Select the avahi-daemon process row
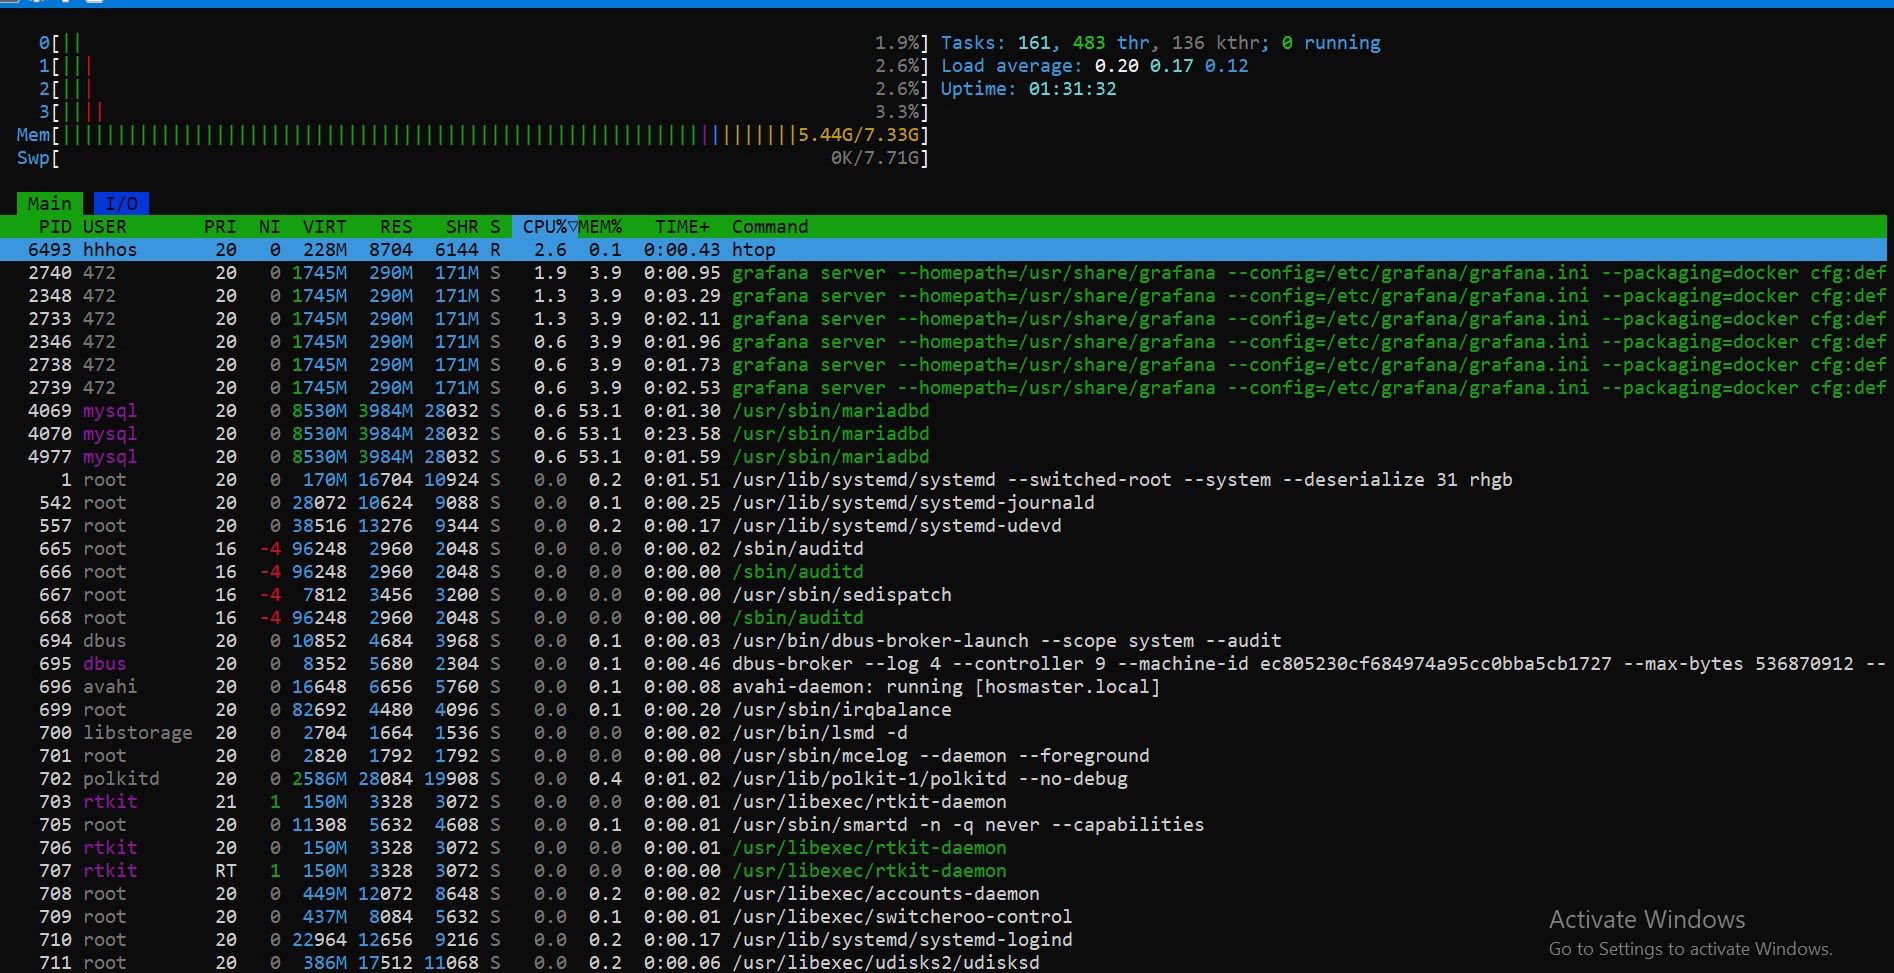Viewport: 1894px width, 973px height. point(945,687)
